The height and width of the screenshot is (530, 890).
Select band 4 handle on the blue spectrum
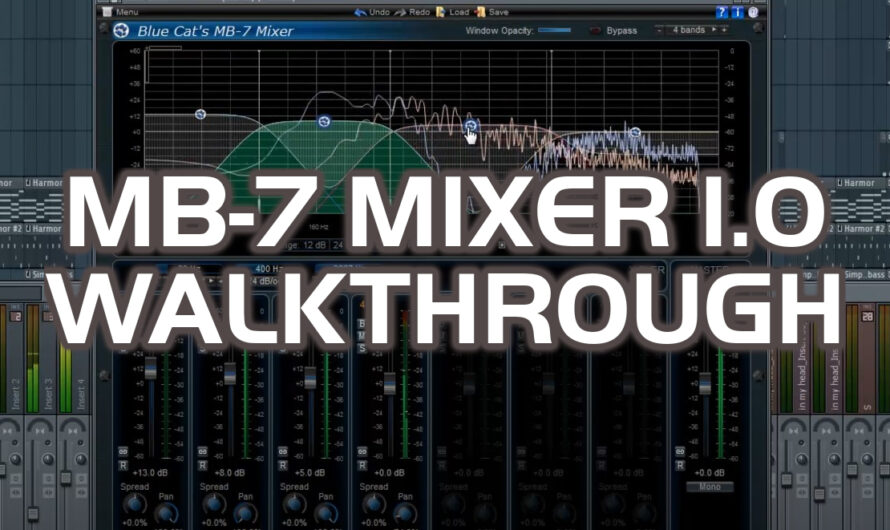point(635,132)
